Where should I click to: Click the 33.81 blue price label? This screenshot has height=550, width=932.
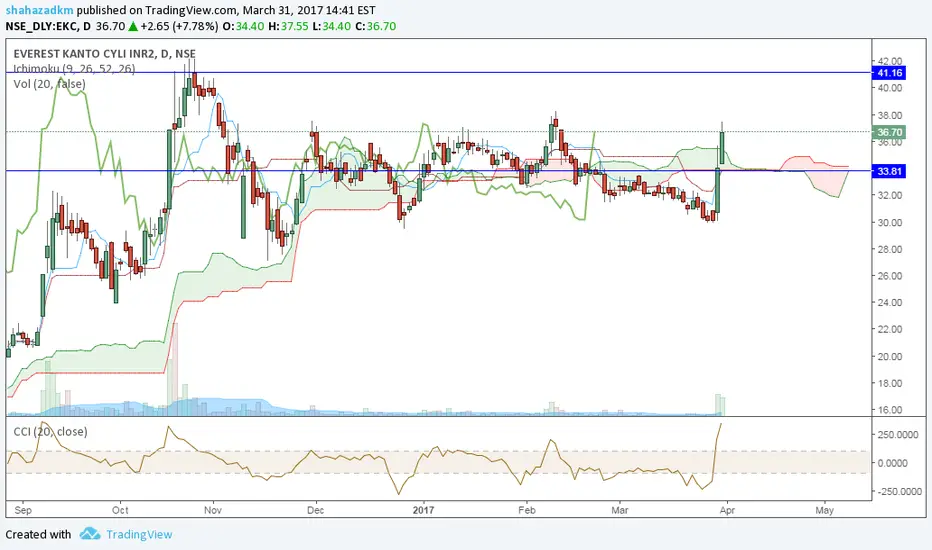click(889, 171)
